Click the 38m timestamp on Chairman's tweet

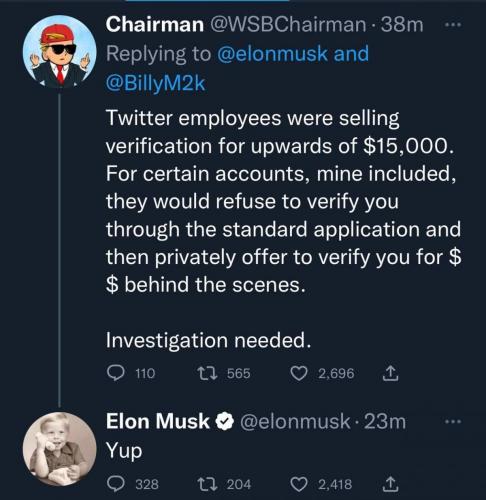pos(402,25)
